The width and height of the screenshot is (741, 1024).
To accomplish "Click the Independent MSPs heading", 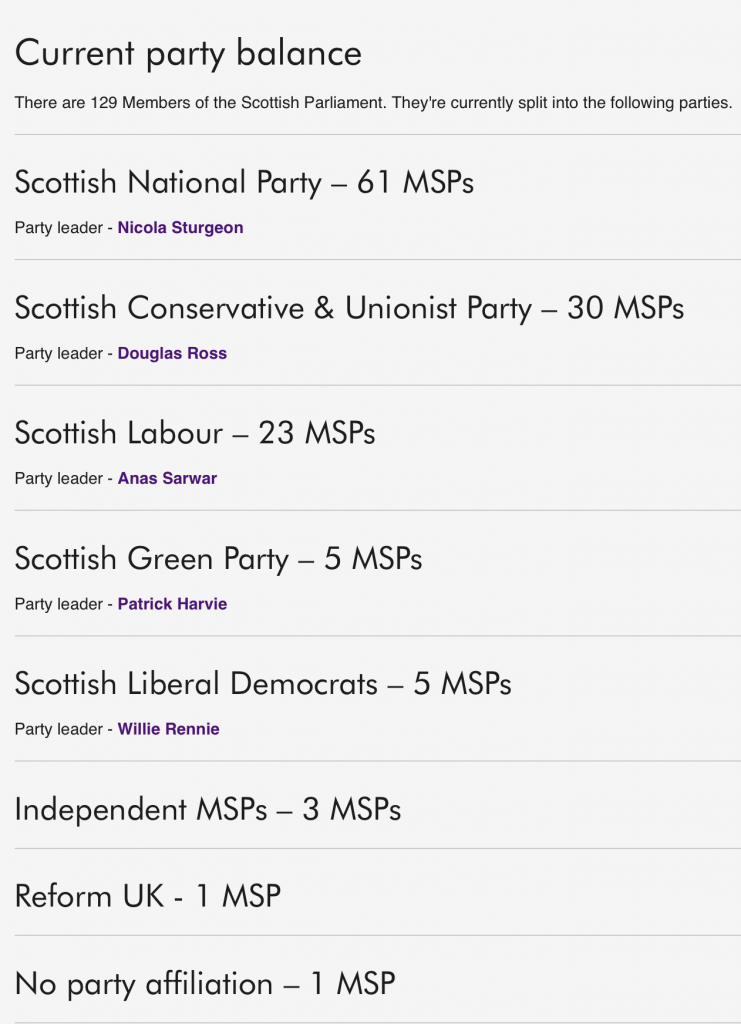I will (x=208, y=809).
